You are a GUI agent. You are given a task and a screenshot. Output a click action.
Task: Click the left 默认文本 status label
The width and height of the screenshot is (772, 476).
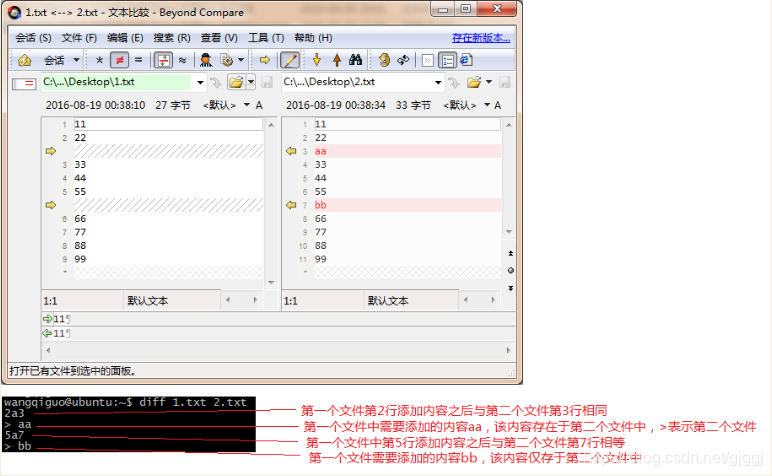coord(148,301)
